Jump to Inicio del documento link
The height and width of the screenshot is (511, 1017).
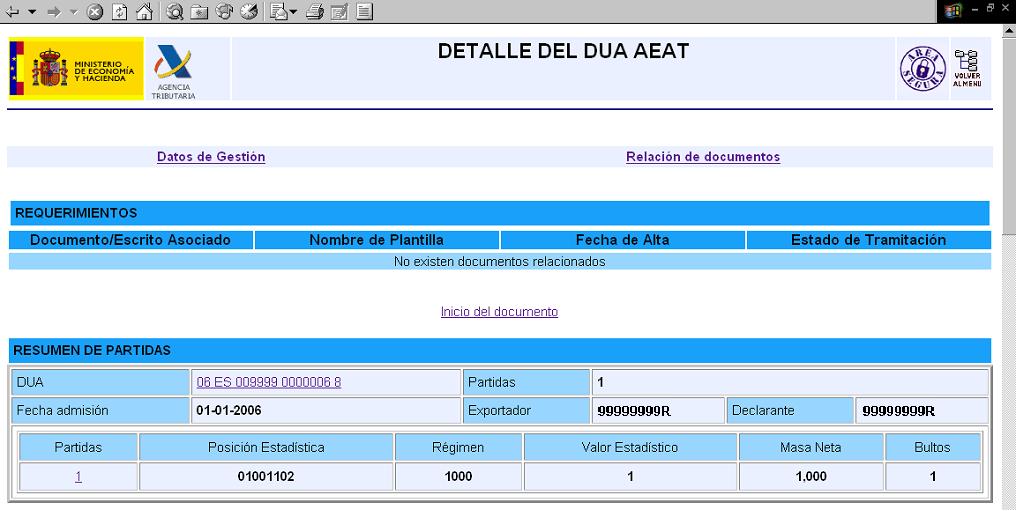499,312
